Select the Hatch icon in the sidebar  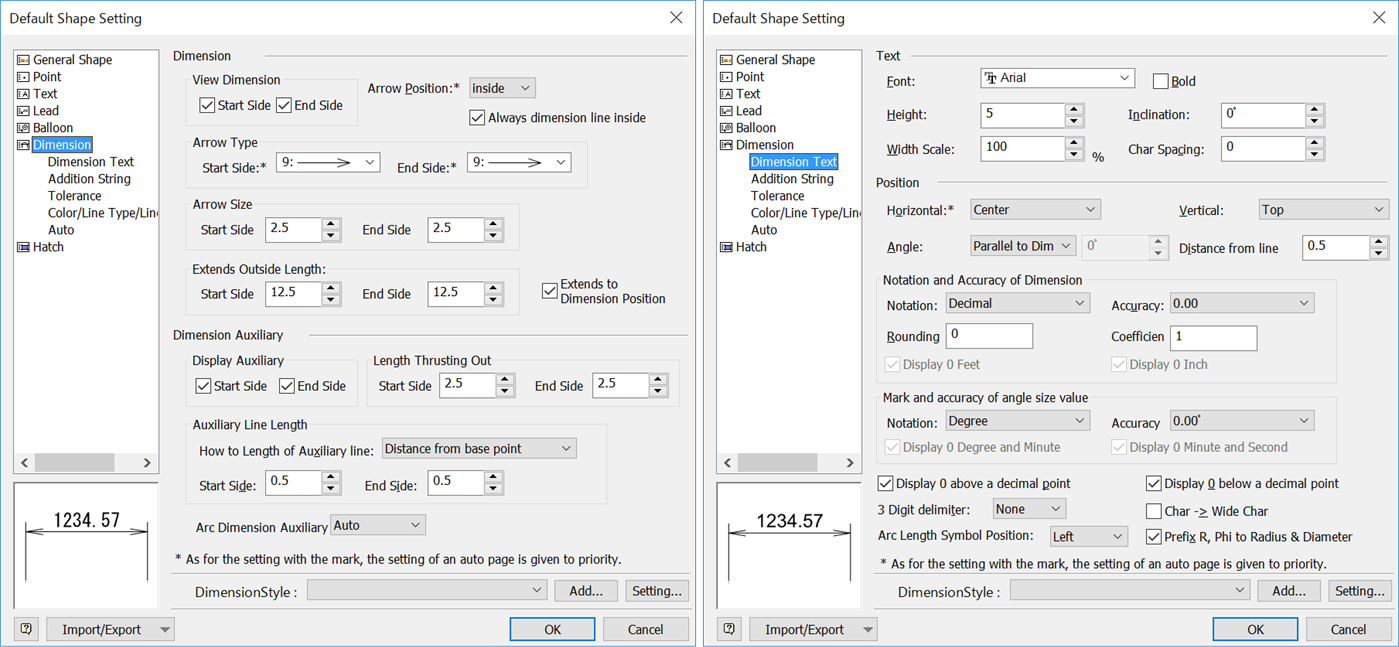(24, 247)
